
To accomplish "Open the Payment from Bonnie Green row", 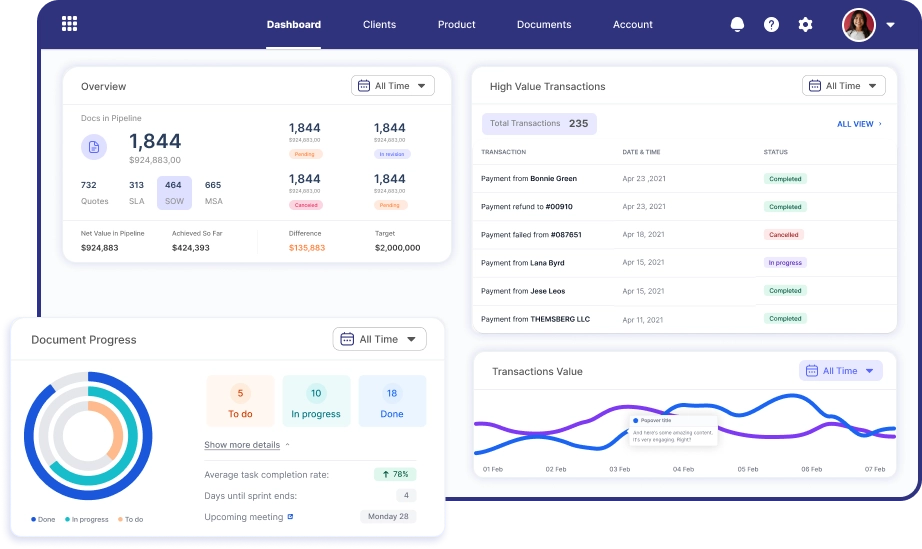I will click(529, 179).
